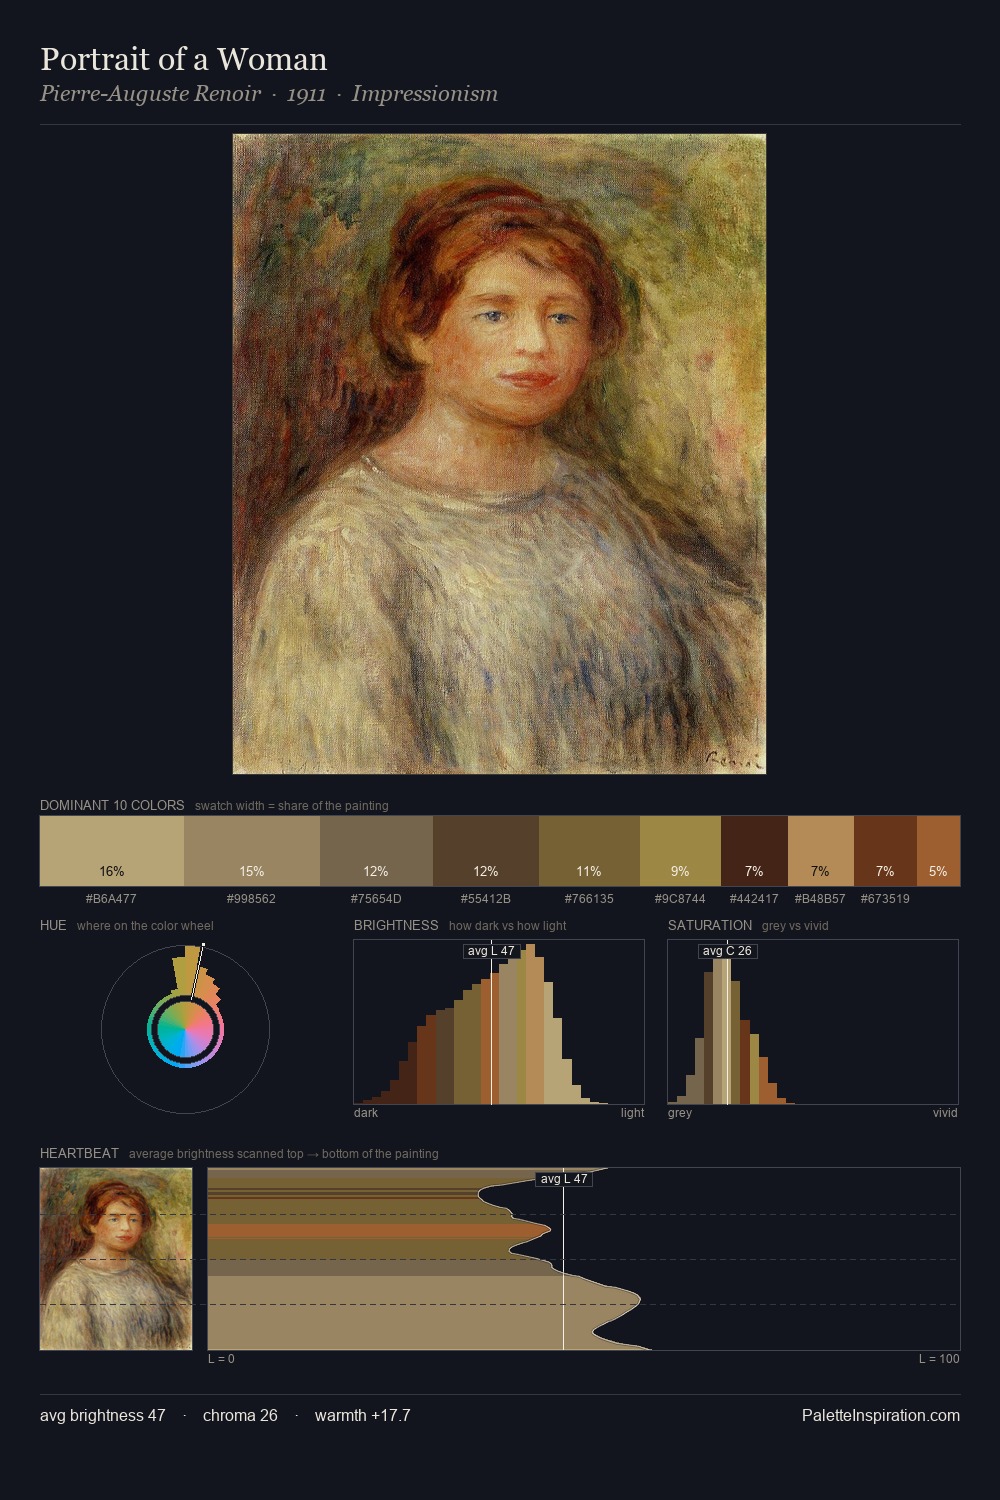Click the brightness histogram chart

point(499,1022)
